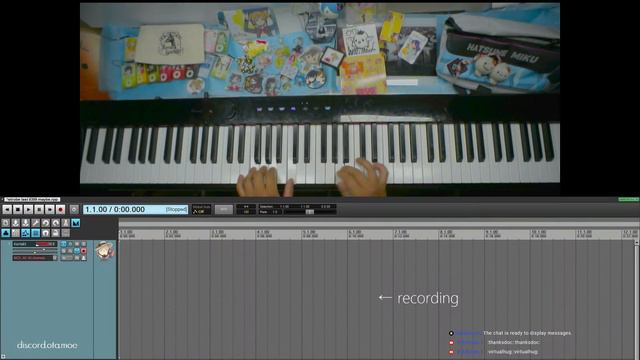
Task: Click the wide button in track's bottom row
Action: (x=67, y=258)
